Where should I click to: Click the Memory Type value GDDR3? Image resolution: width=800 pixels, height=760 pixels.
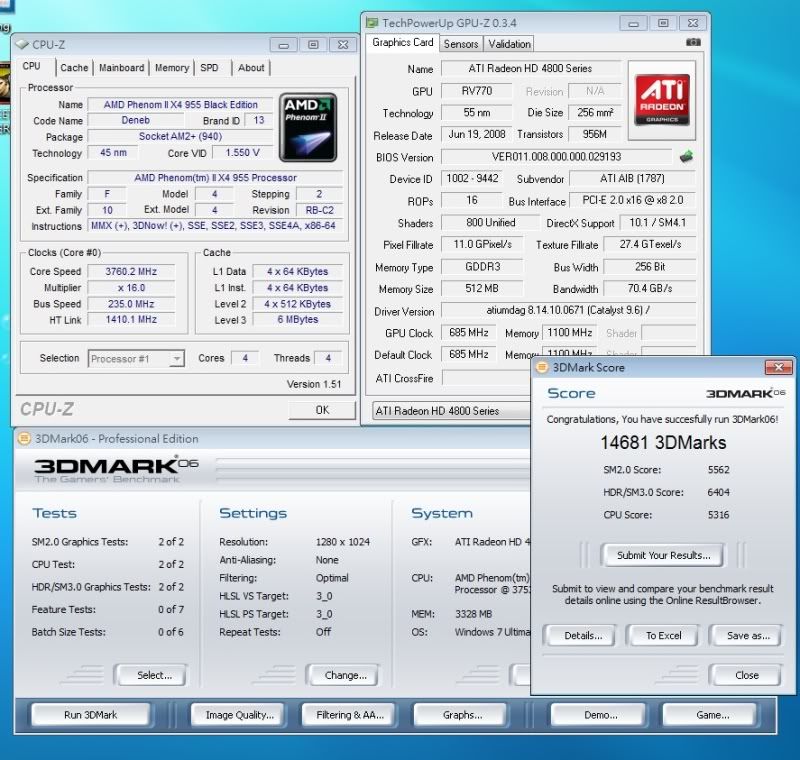click(x=482, y=266)
